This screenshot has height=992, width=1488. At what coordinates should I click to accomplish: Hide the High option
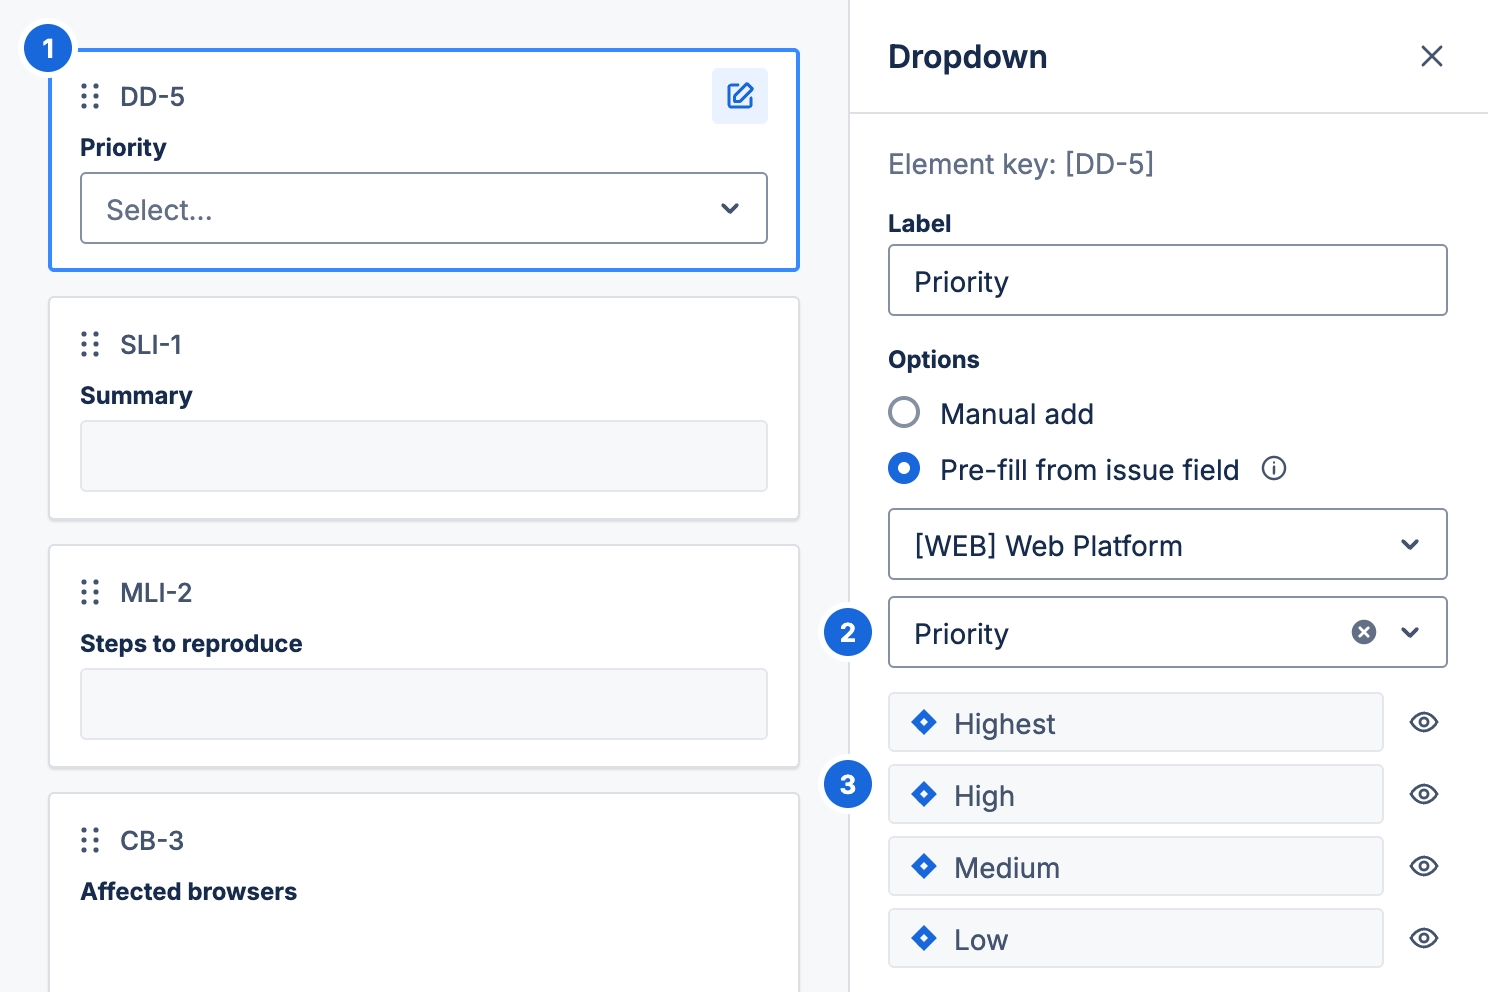pyautogui.click(x=1424, y=794)
